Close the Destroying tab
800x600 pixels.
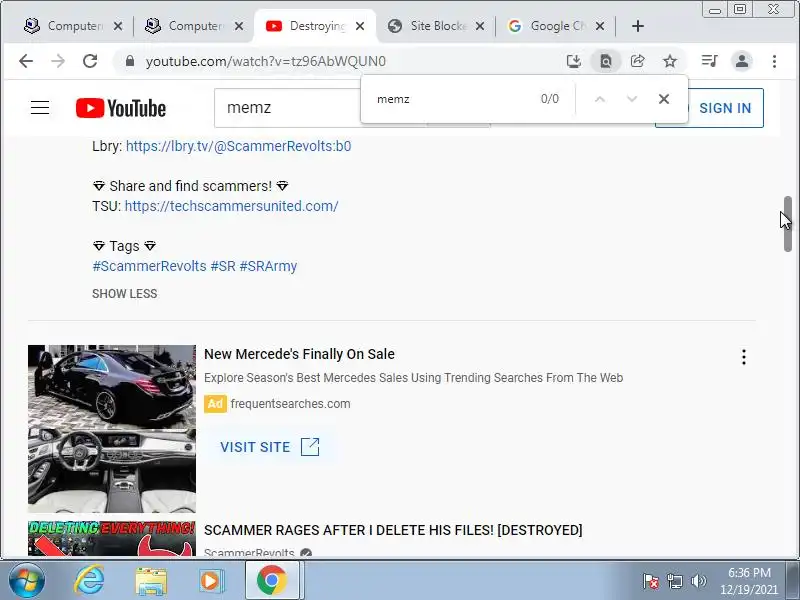tap(360, 26)
